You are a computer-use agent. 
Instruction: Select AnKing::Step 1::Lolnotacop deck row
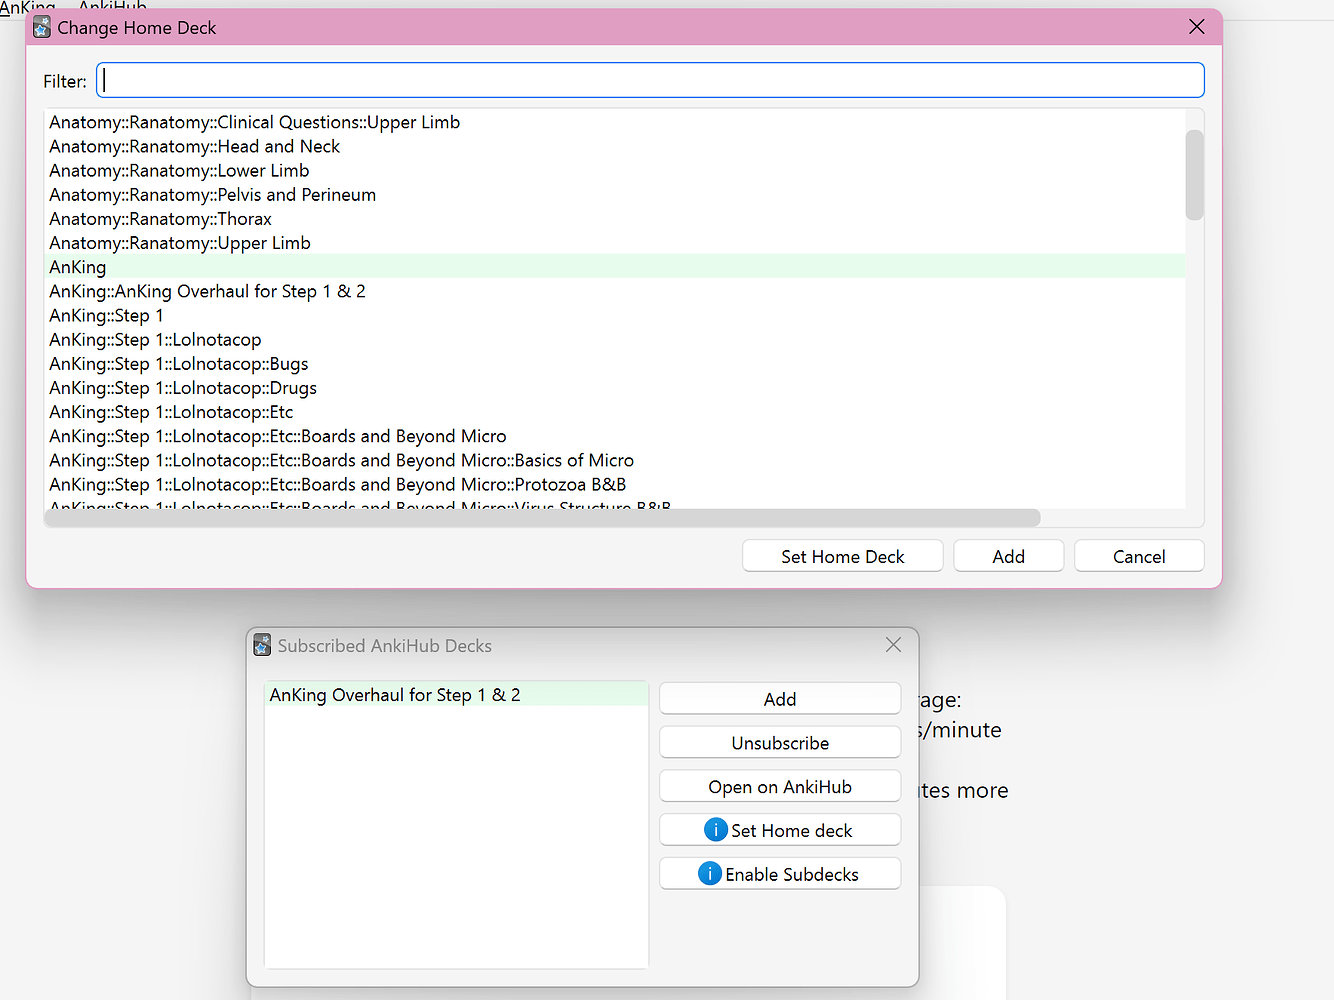tap(615, 339)
